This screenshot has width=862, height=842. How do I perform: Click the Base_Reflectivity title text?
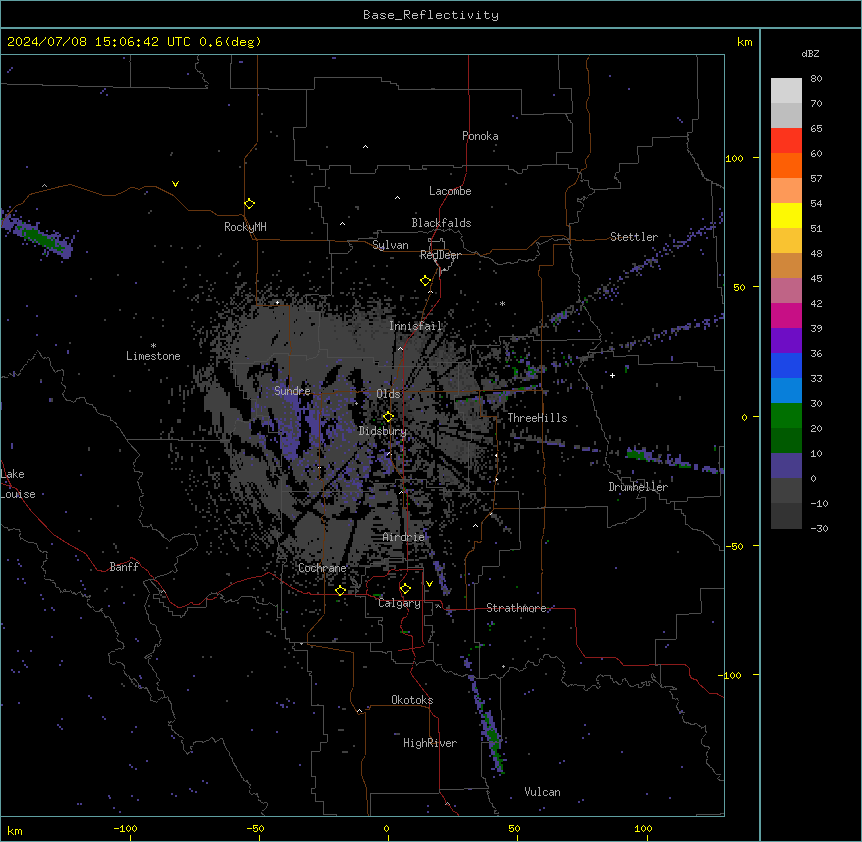431,15
